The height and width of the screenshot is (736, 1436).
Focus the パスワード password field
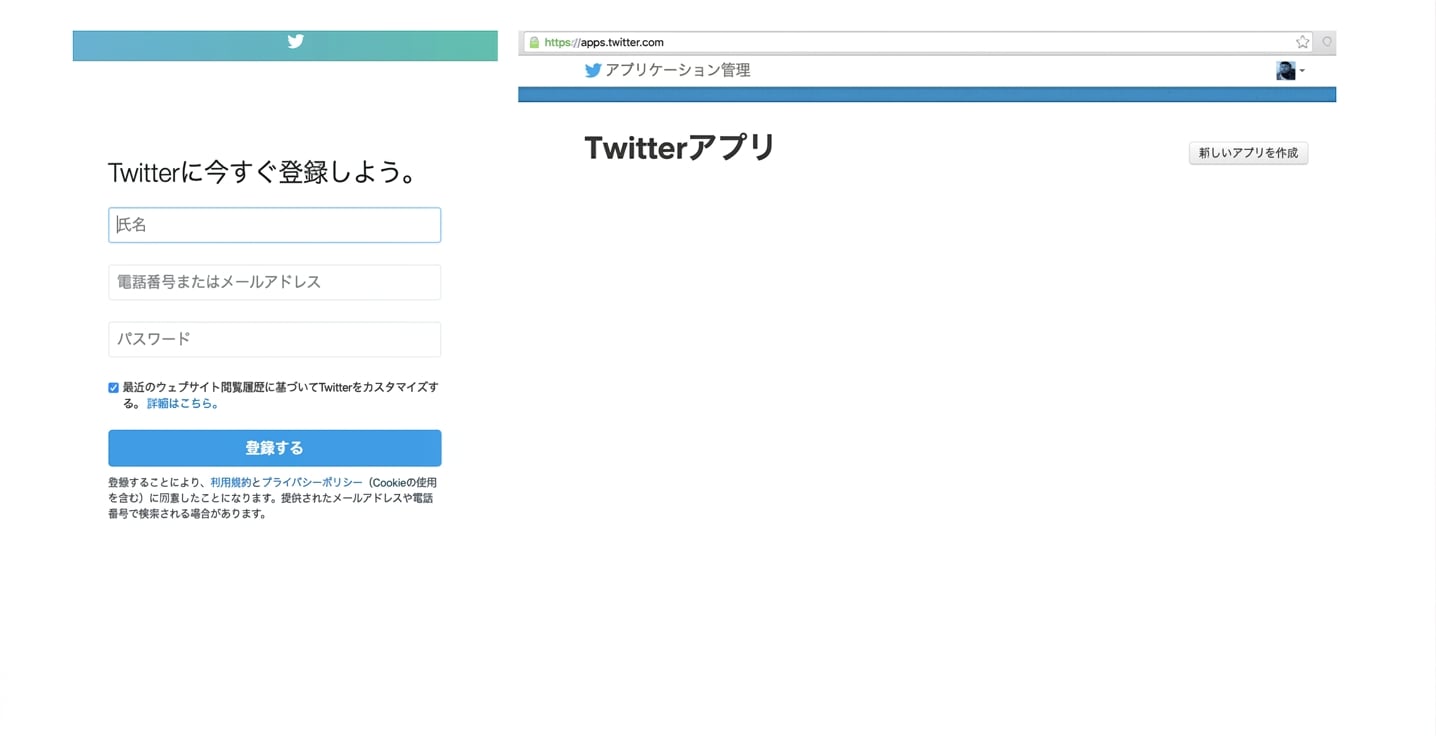(x=274, y=339)
